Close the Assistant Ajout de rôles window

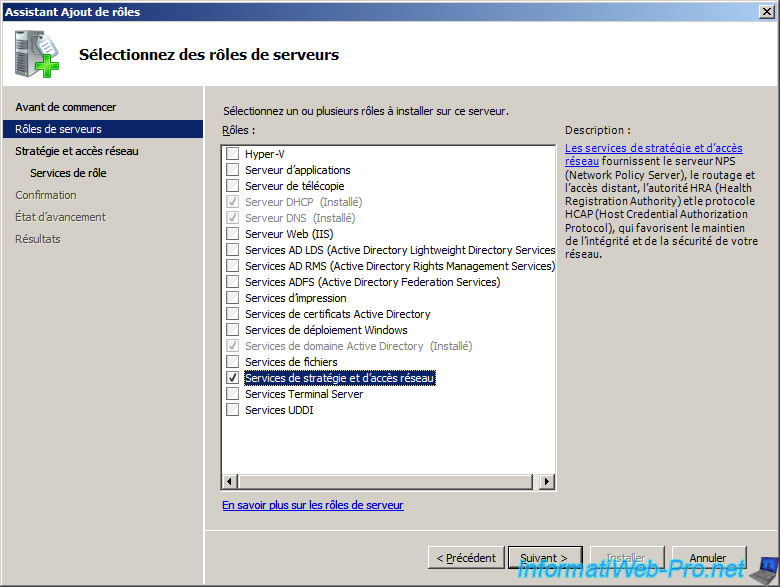pyautogui.click(x=765, y=12)
